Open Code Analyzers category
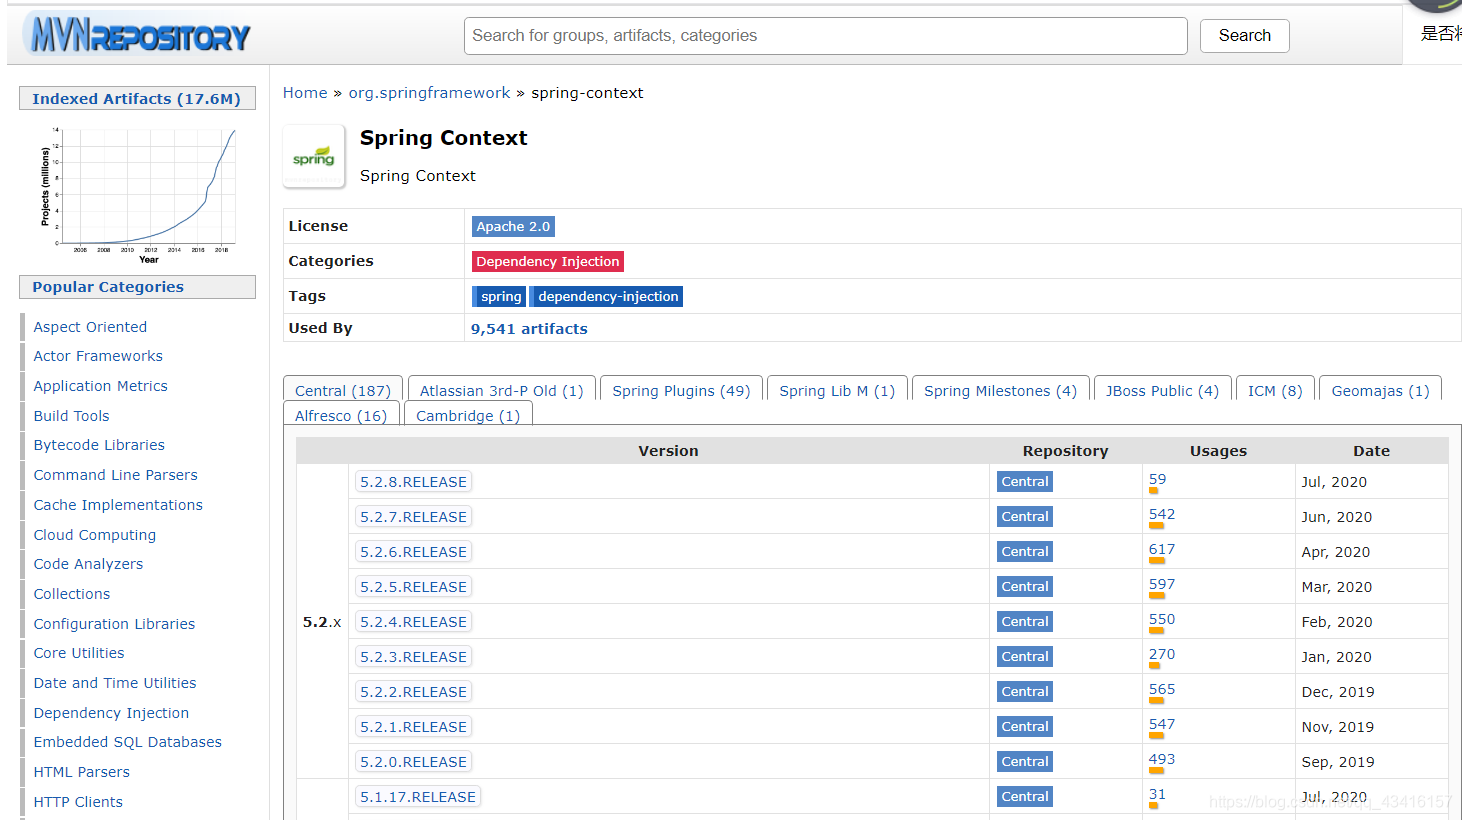 click(x=88, y=564)
